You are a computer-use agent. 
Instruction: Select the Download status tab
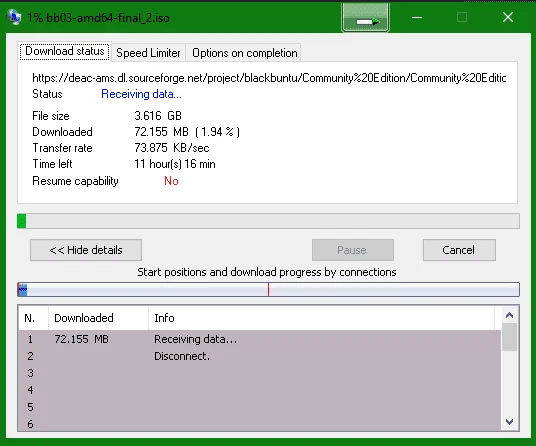point(65,51)
